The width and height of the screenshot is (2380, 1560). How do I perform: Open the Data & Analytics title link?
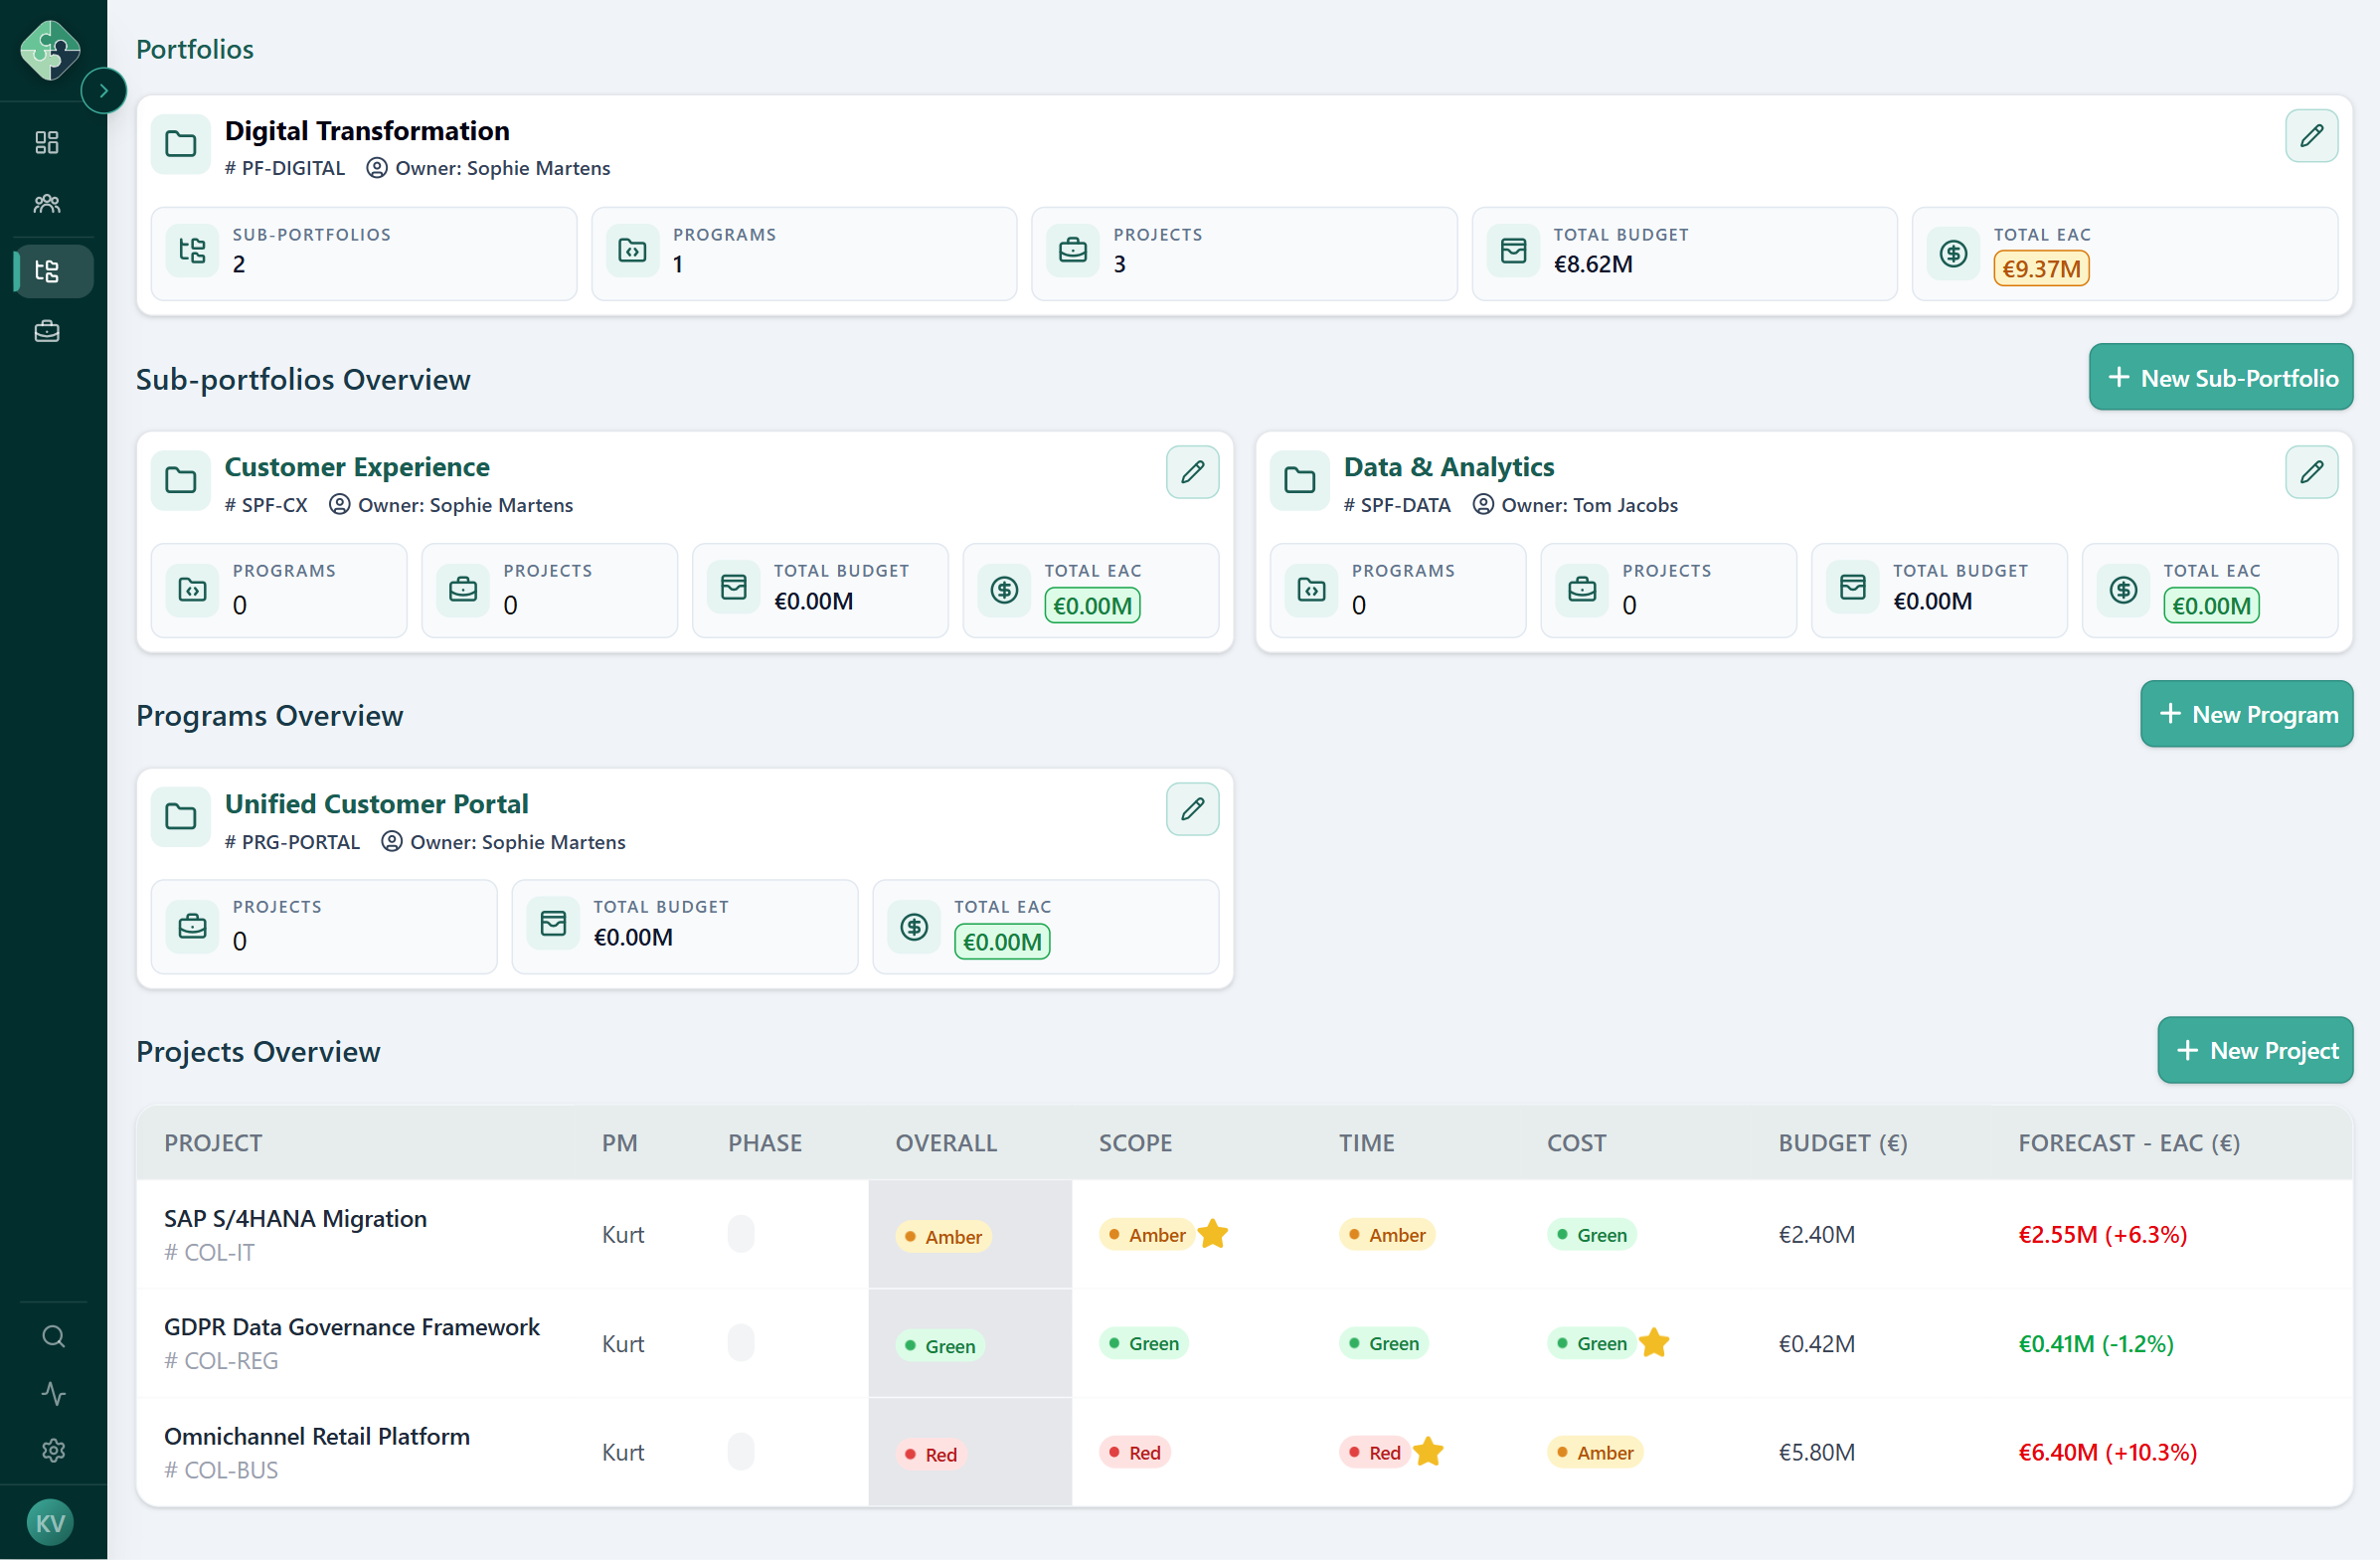tap(1448, 467)
